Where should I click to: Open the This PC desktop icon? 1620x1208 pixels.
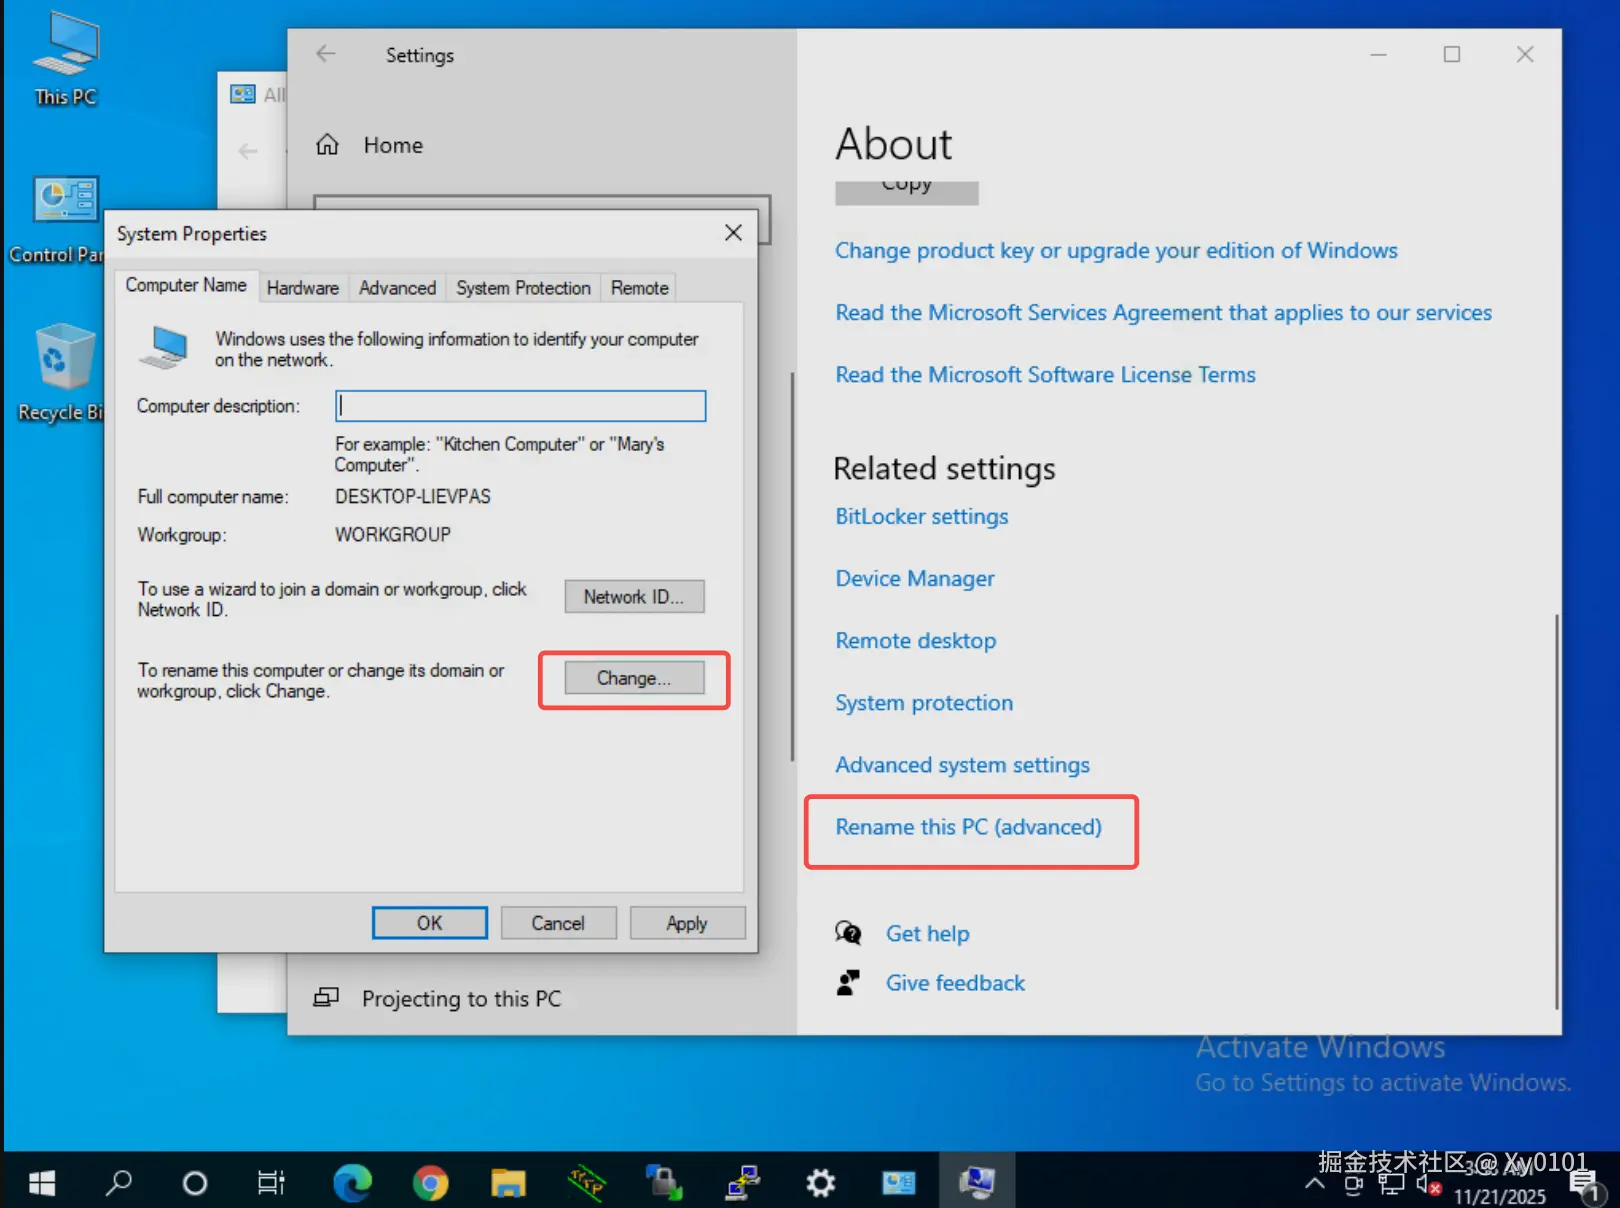click(x=65, y=58)
